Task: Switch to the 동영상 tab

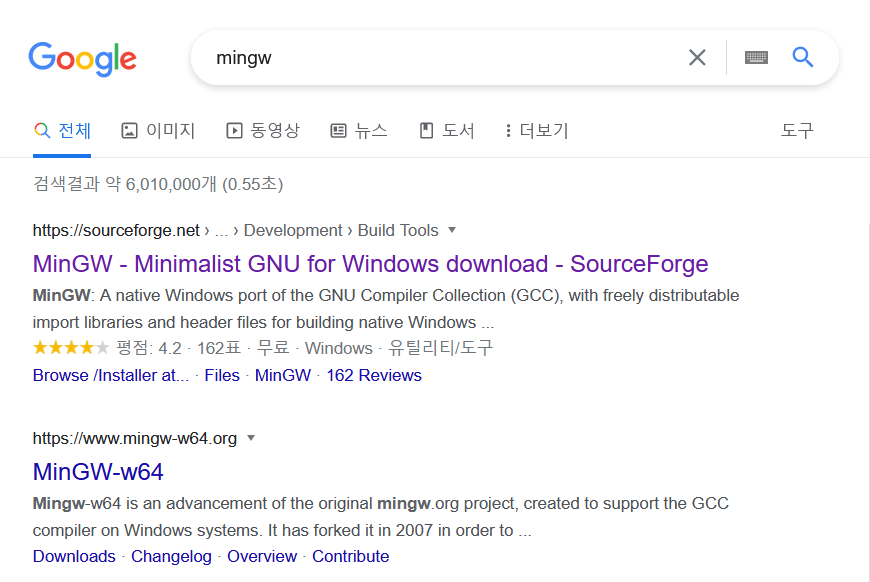Action: [x=263, y=131]
